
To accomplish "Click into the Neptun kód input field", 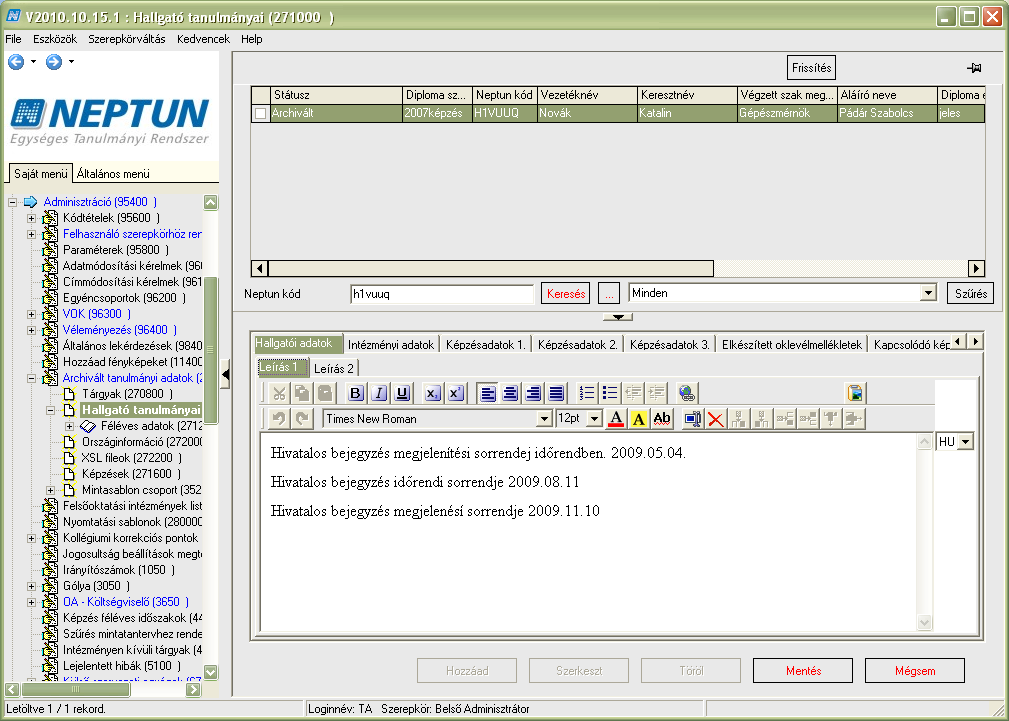I will click(442, 294).
